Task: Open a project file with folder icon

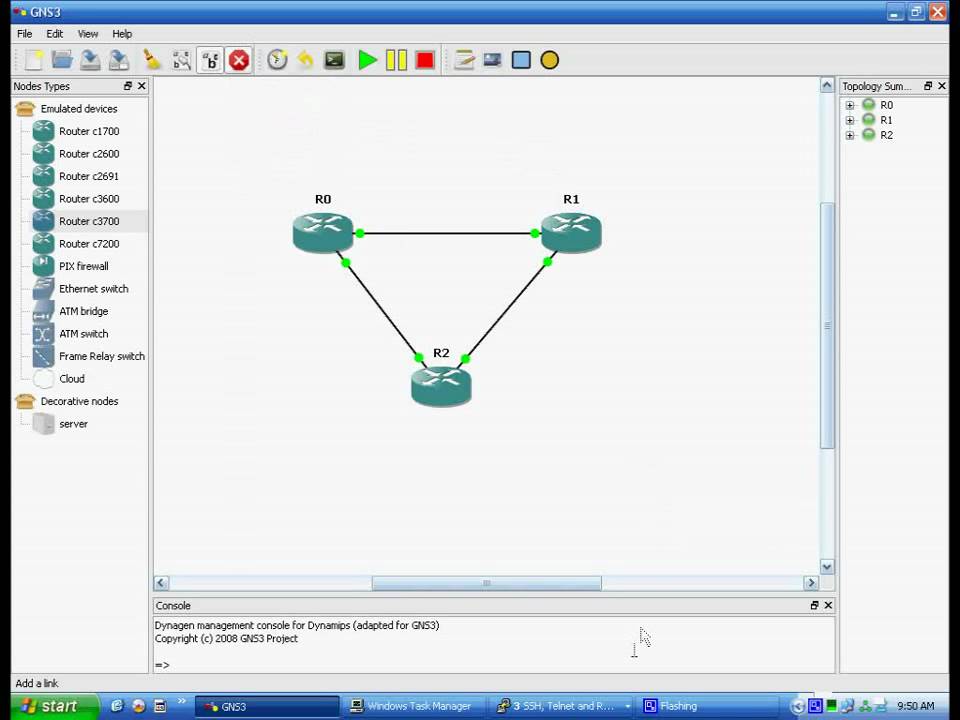Action: tap(62, 60)
